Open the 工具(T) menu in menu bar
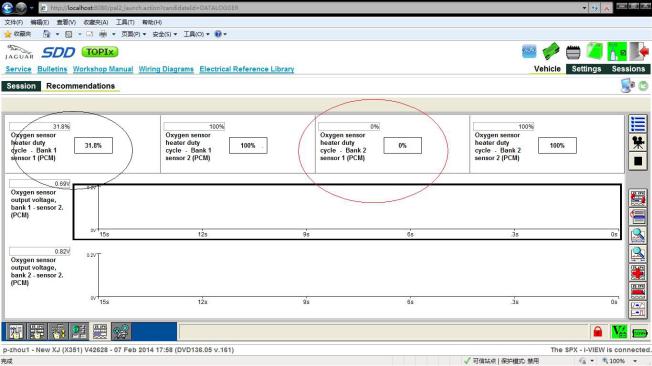Screen dimensions: 652x366 (125, 22)
